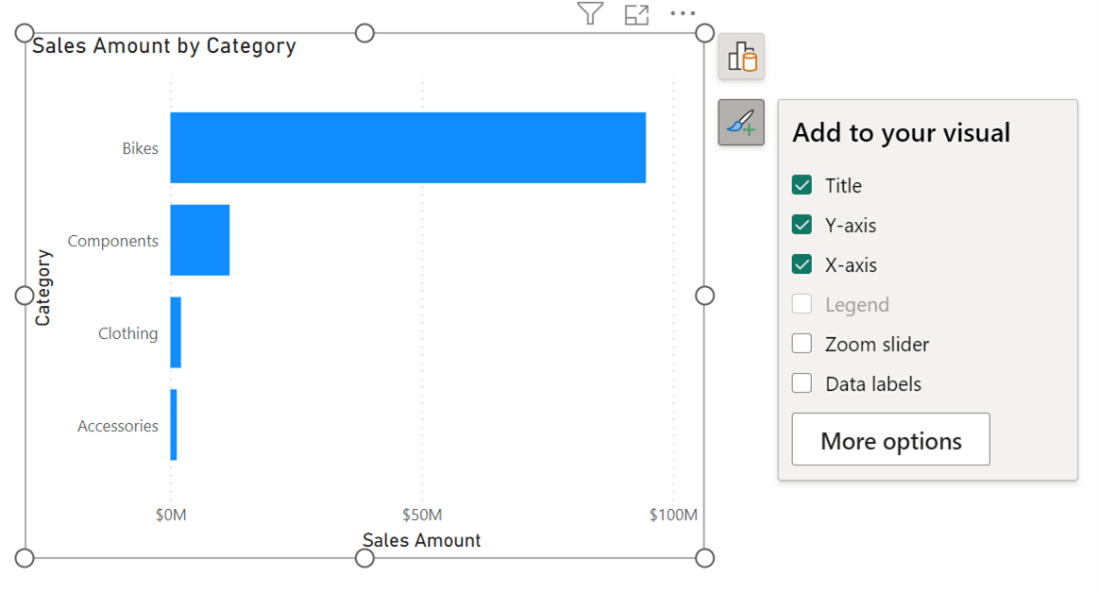
Task: Click the Accessories axis label
Action: (118, 426)
